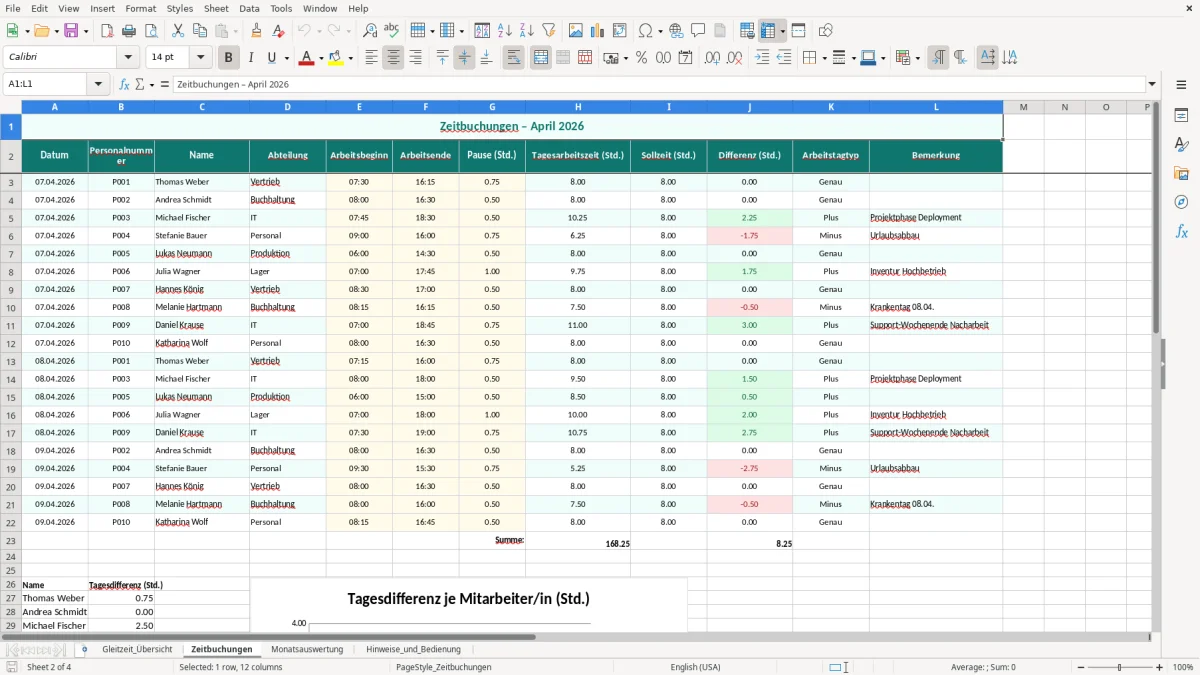
Task: Click the Insert Hyperlink globe icon
Action: [676, 31]
